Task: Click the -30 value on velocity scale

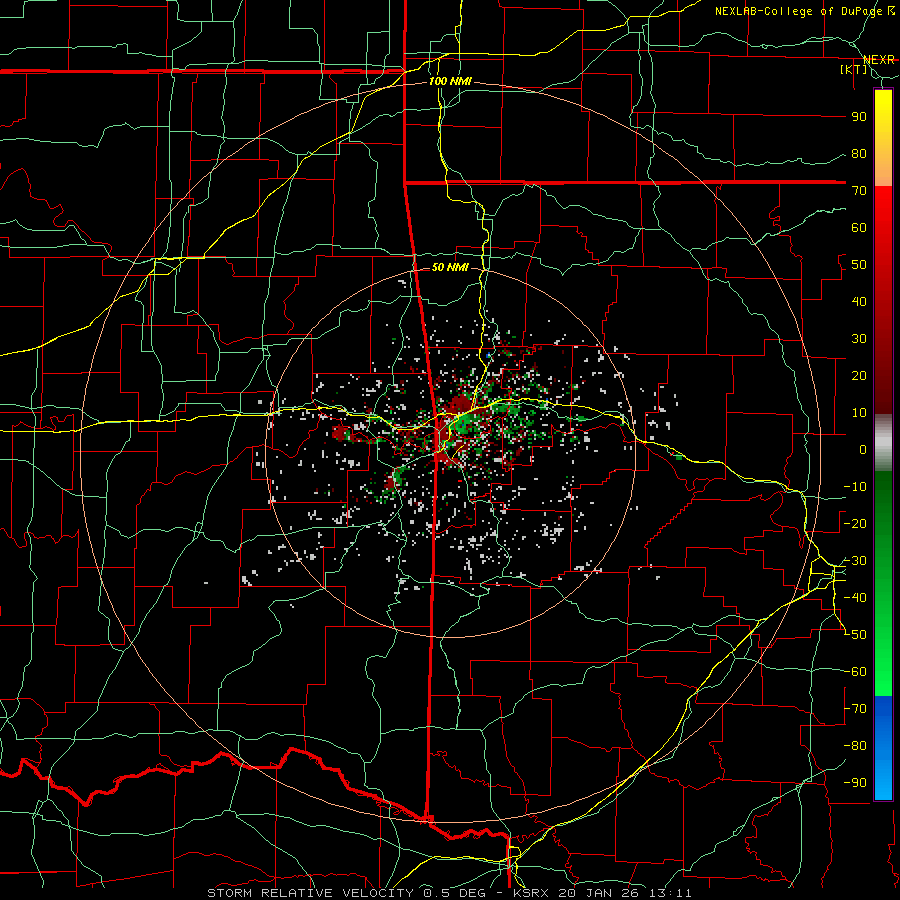Action: (x=855, y=561)
